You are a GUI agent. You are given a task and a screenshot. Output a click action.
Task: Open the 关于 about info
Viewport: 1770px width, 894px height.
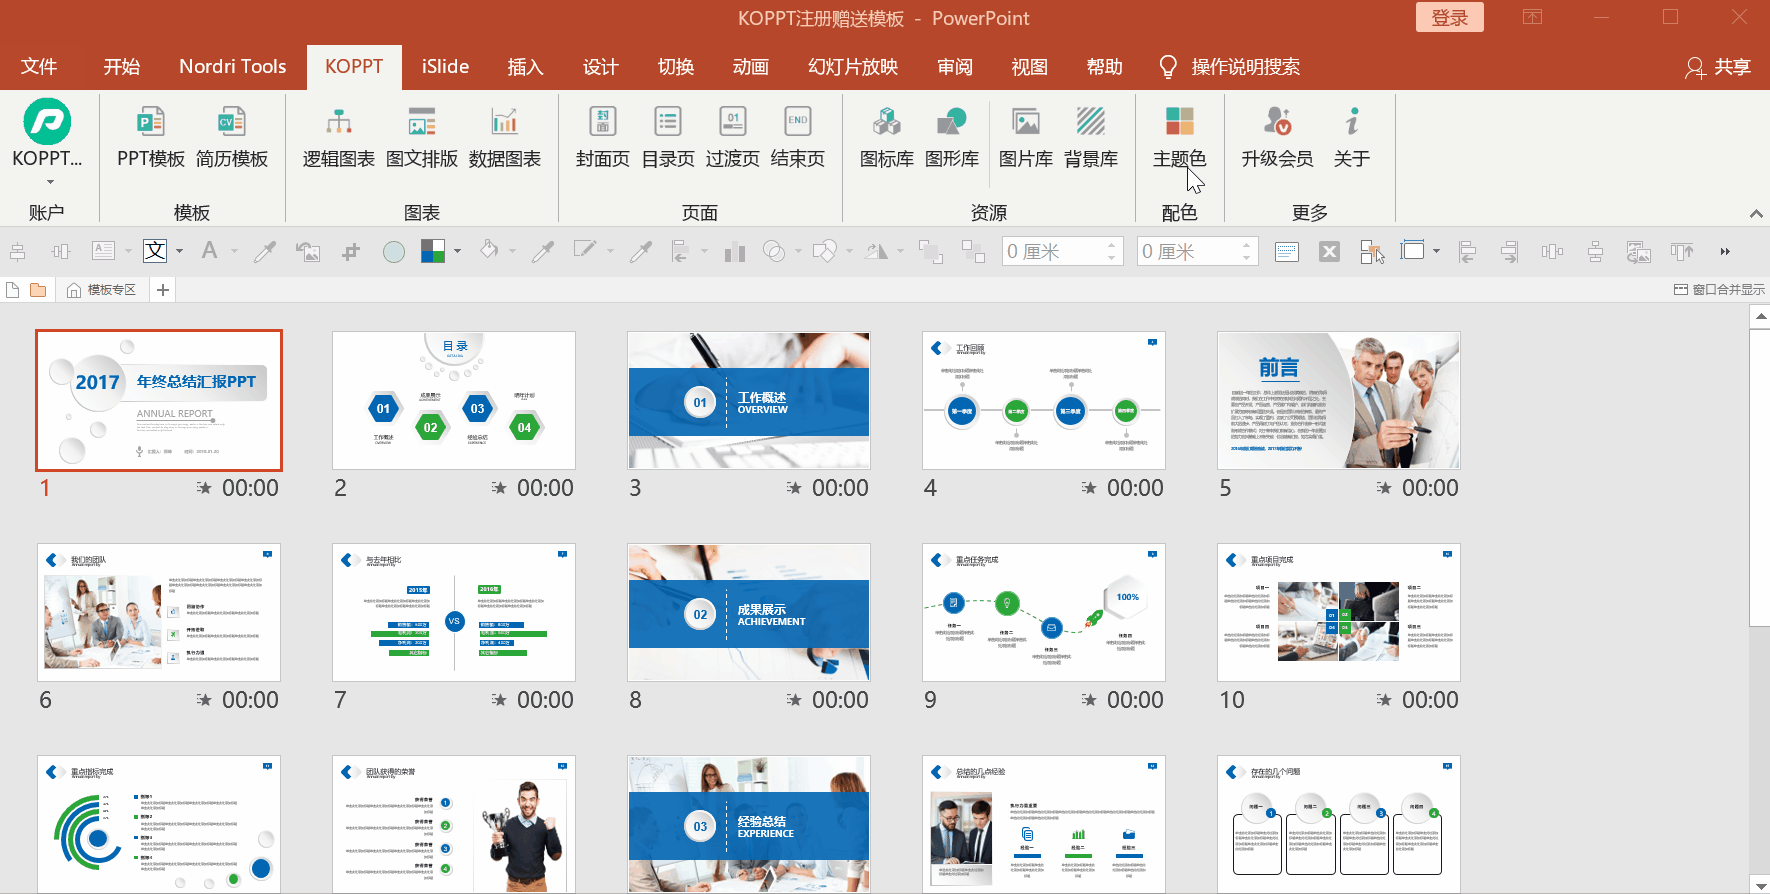[1352, 137]
